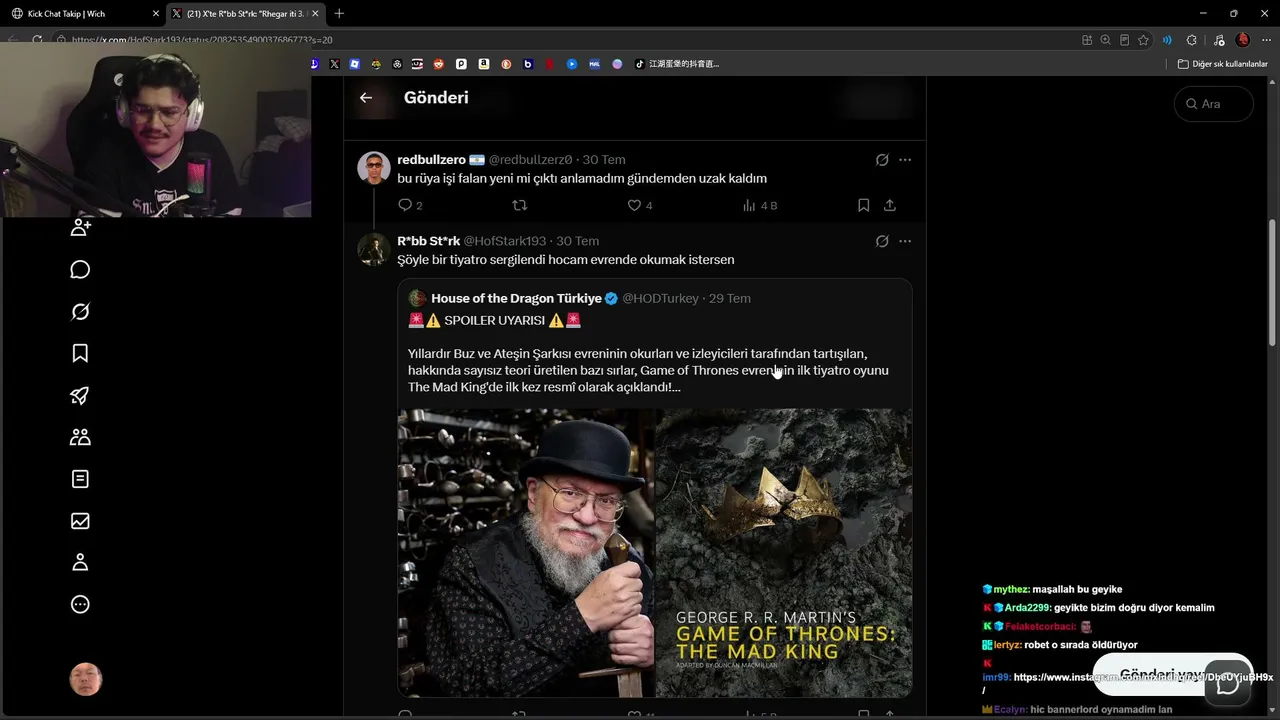Click the add-follower icon in X sidebar
The width and height of the screenshot is (1280, 720).
pos(81,228)
